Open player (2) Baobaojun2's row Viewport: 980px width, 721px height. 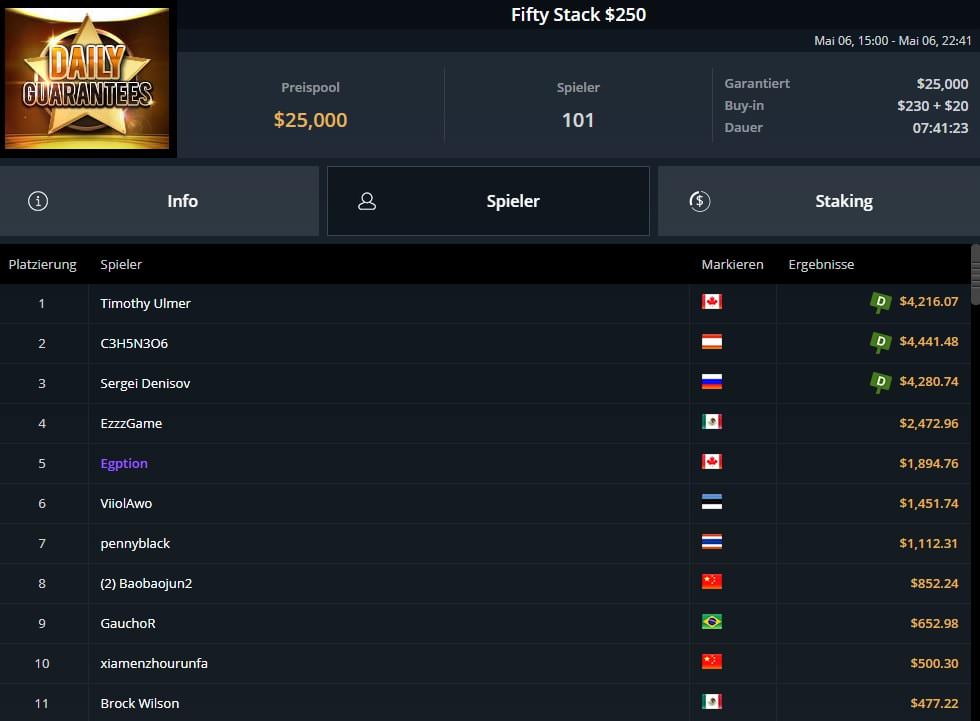tap(485, 584)
